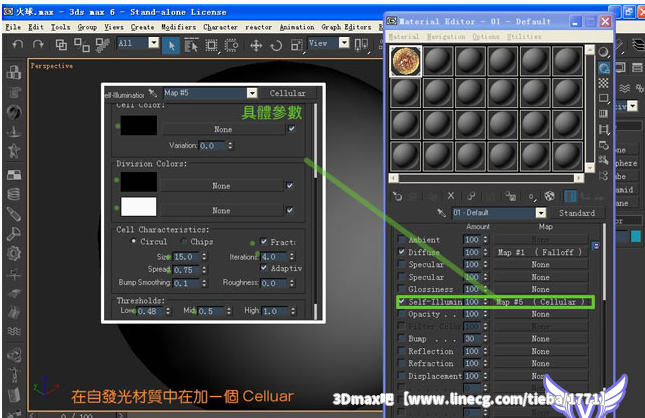Open the Map #5 name dropdown

tap(252, 93)
